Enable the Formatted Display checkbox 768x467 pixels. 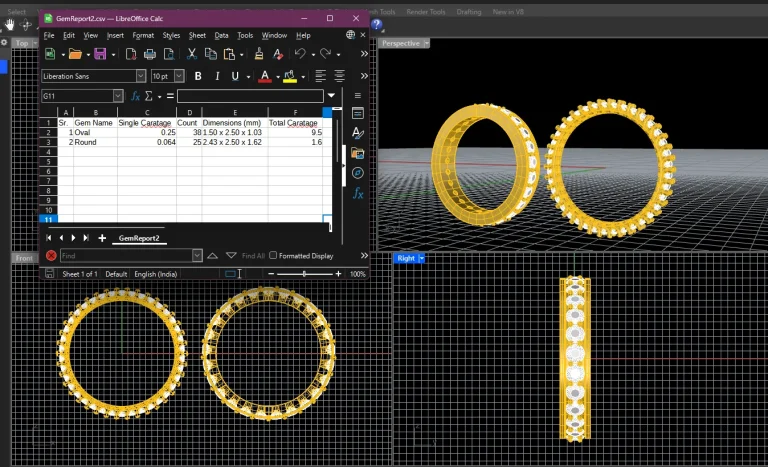click(x=273, y=256)
